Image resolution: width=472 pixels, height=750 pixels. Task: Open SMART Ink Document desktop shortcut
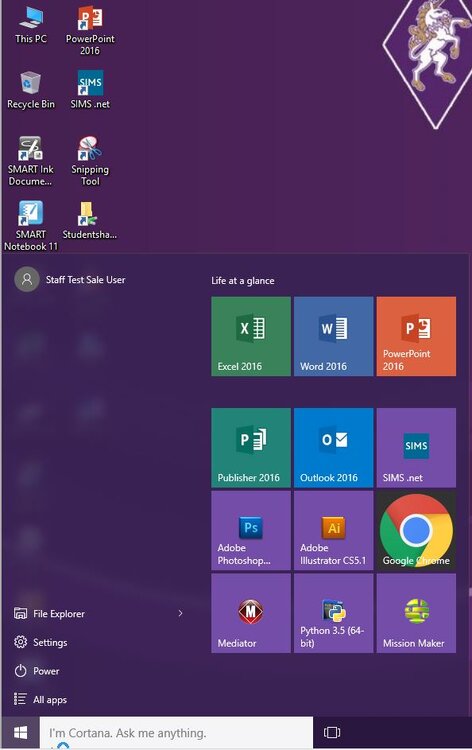31,161
